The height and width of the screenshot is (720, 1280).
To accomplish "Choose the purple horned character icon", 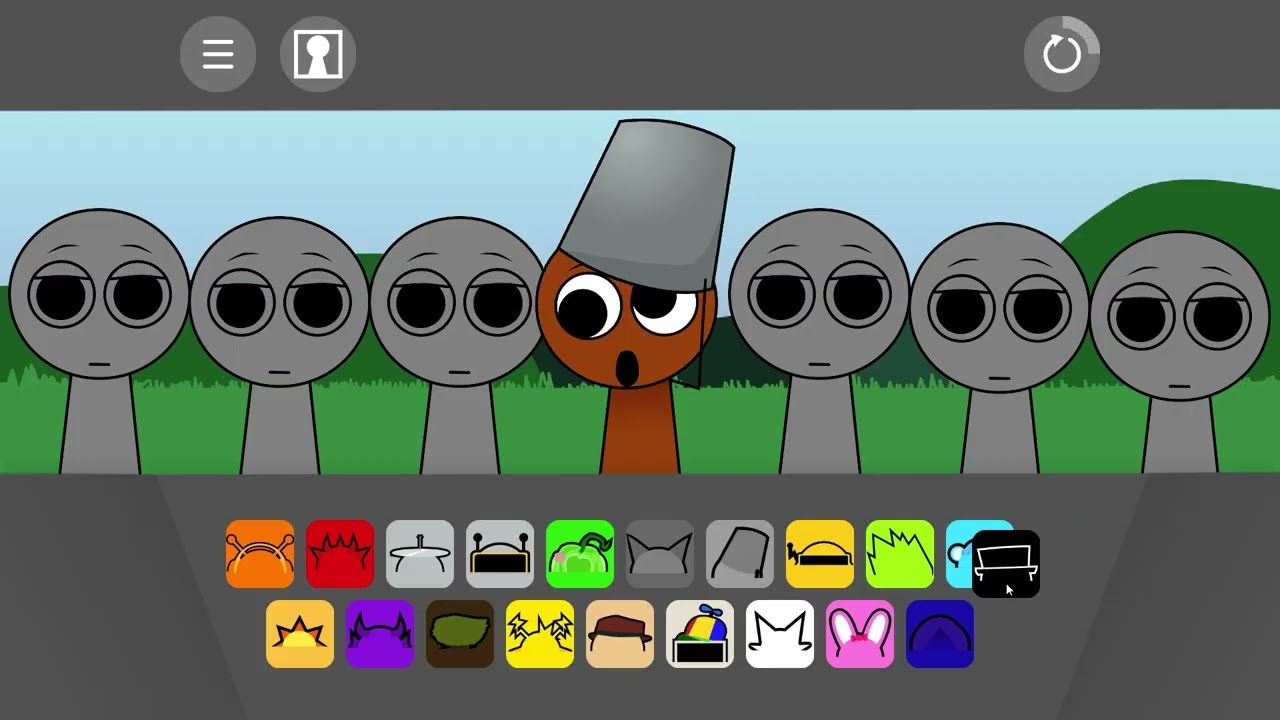I will point(380,634).
